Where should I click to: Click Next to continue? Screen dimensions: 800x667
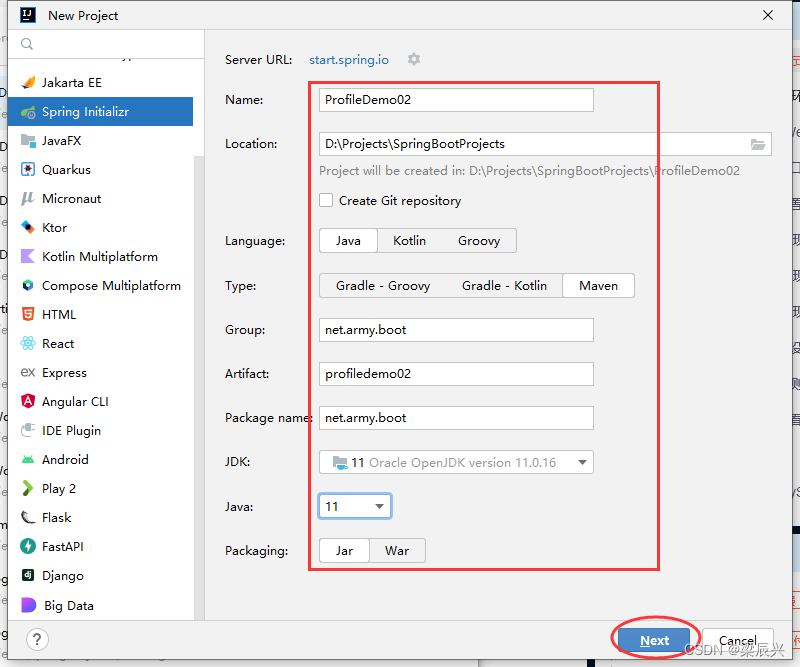click(x=654, y=640)
